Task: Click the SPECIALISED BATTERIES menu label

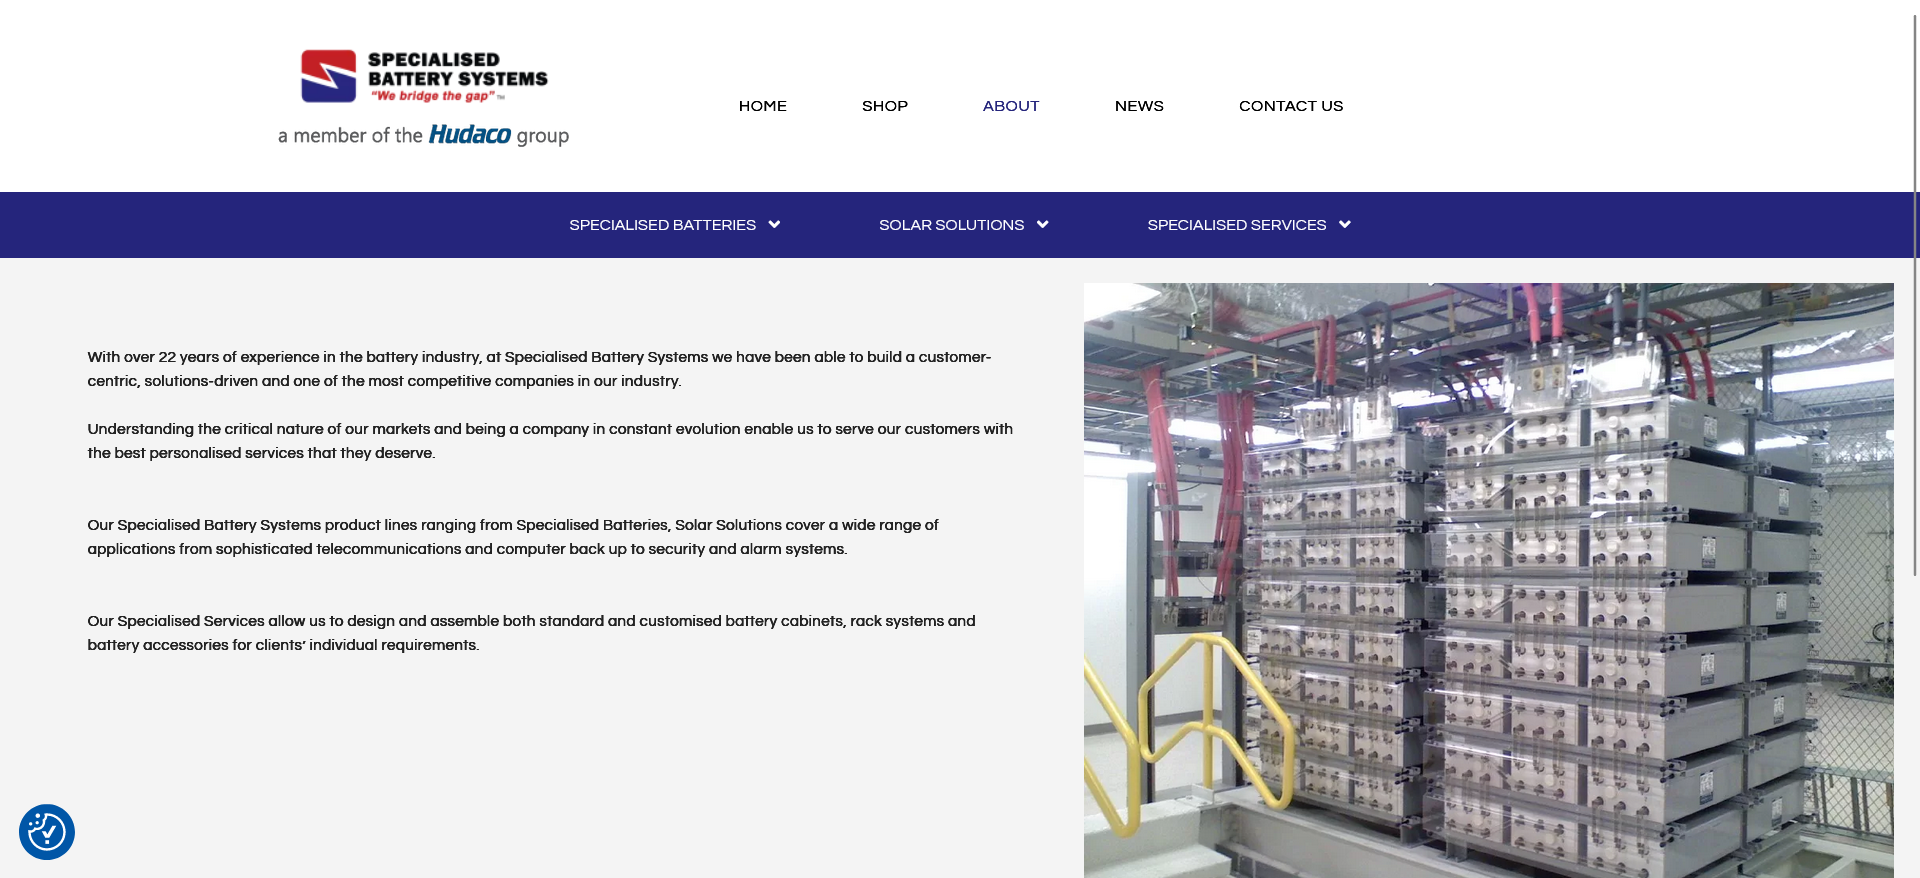Action: (x=662, y=225)
